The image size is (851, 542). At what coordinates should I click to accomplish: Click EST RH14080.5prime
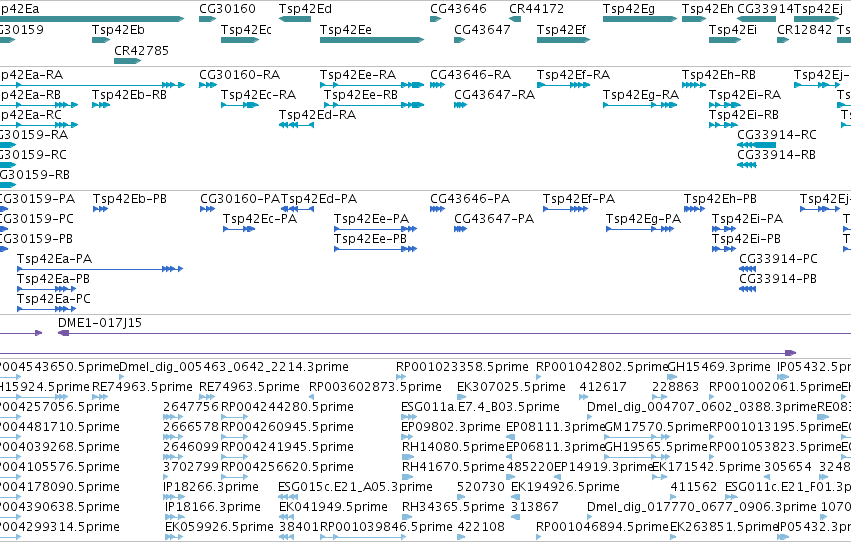(453, 447)
